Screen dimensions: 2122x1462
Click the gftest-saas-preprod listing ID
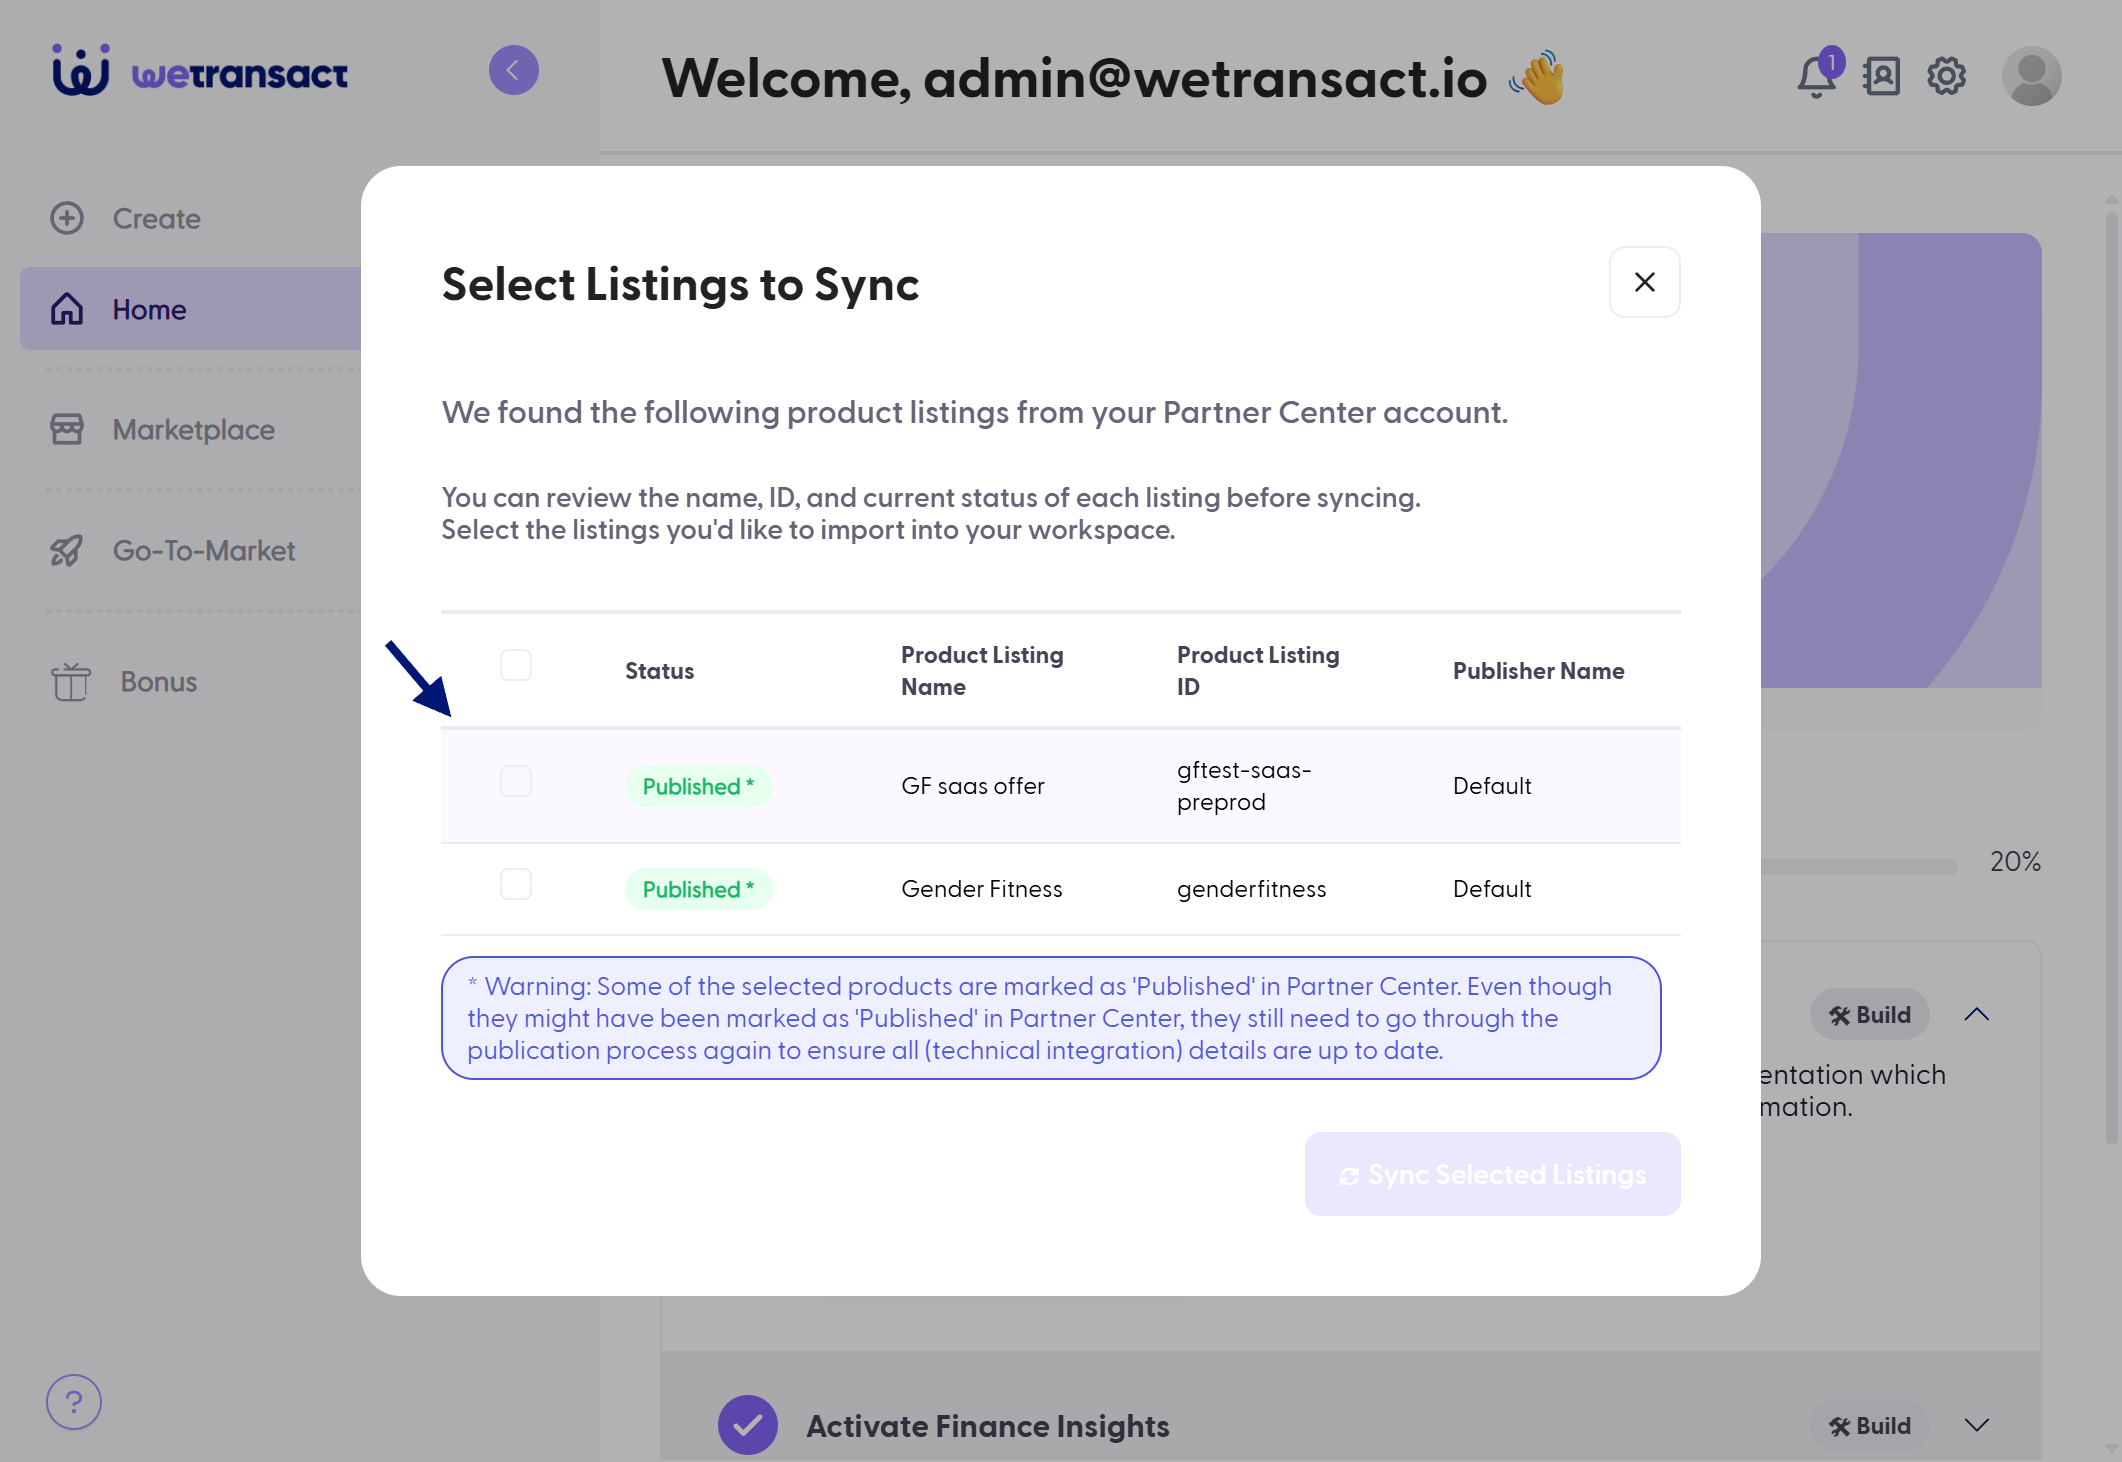(1244, 786)
